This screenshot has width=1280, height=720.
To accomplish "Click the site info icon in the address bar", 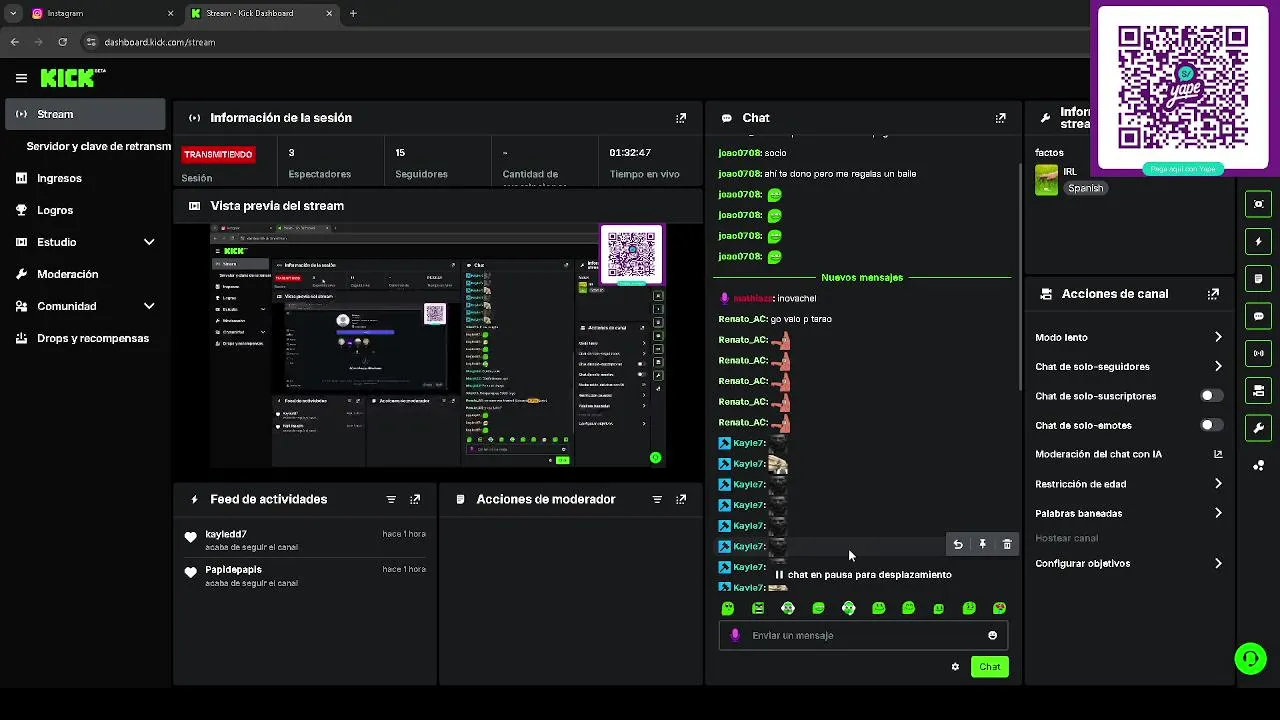I will (91, 42).
